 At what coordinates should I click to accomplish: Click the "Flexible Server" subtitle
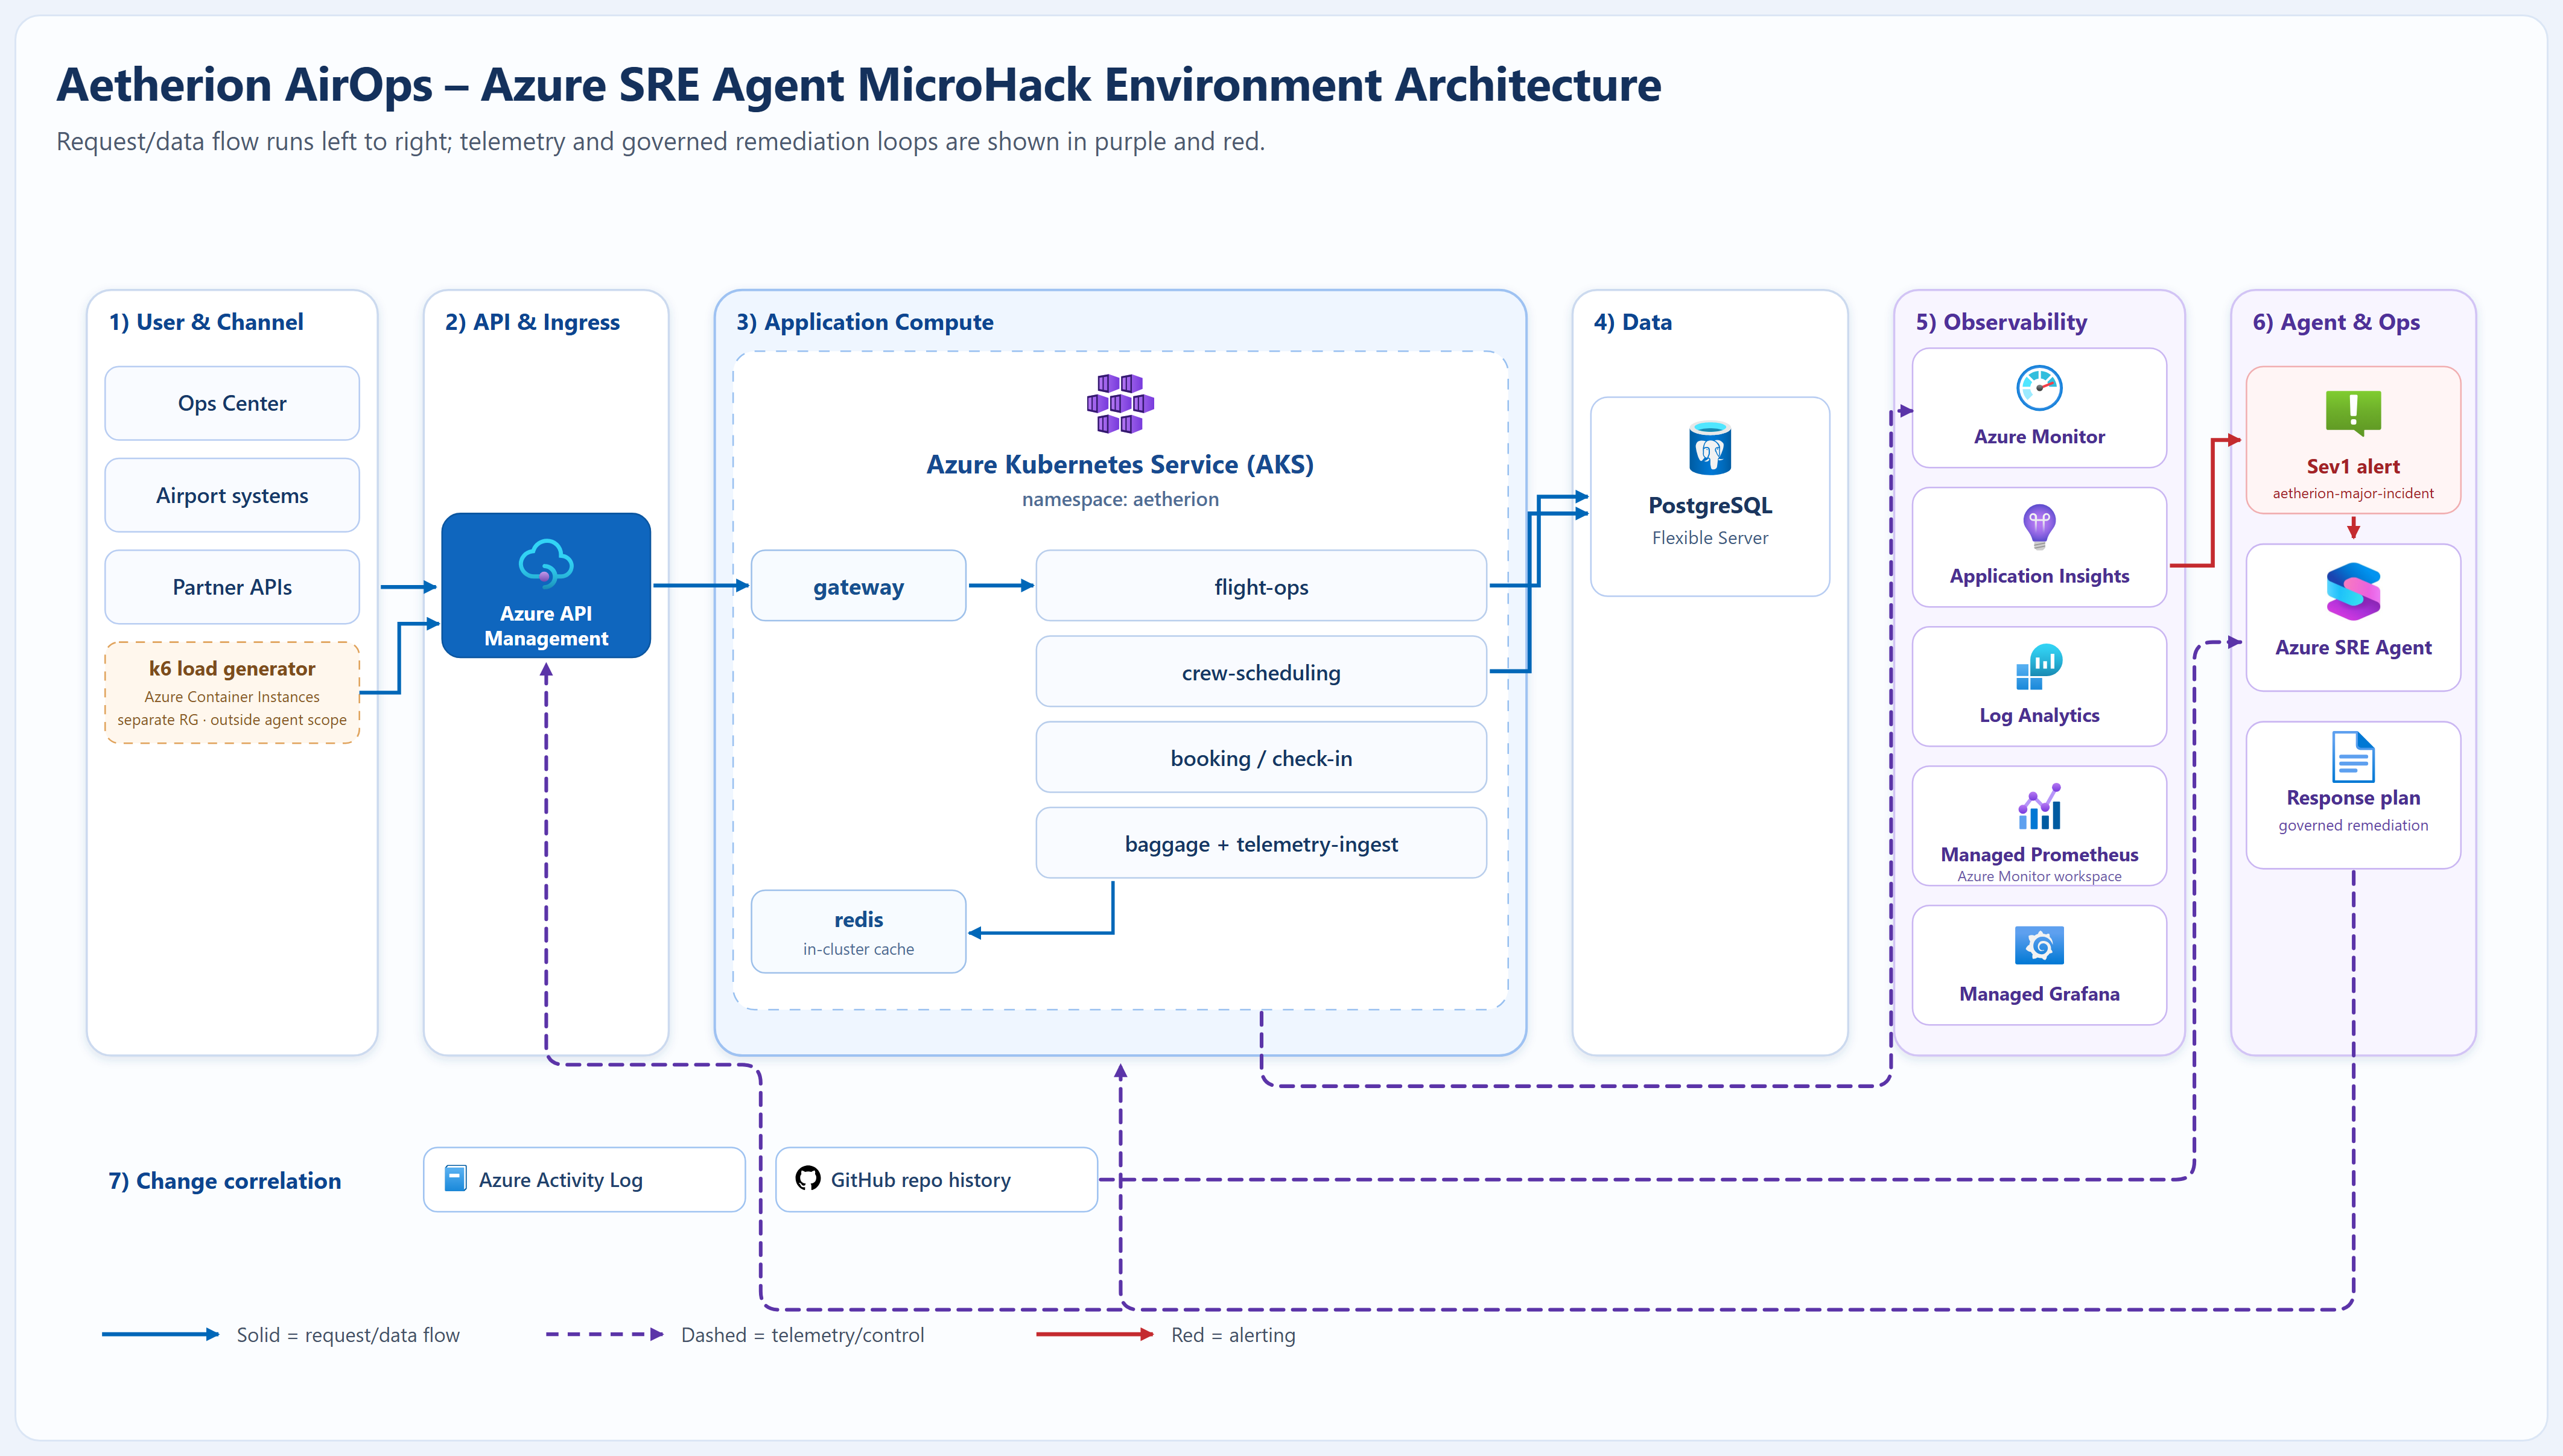(x=1710, y=538)
